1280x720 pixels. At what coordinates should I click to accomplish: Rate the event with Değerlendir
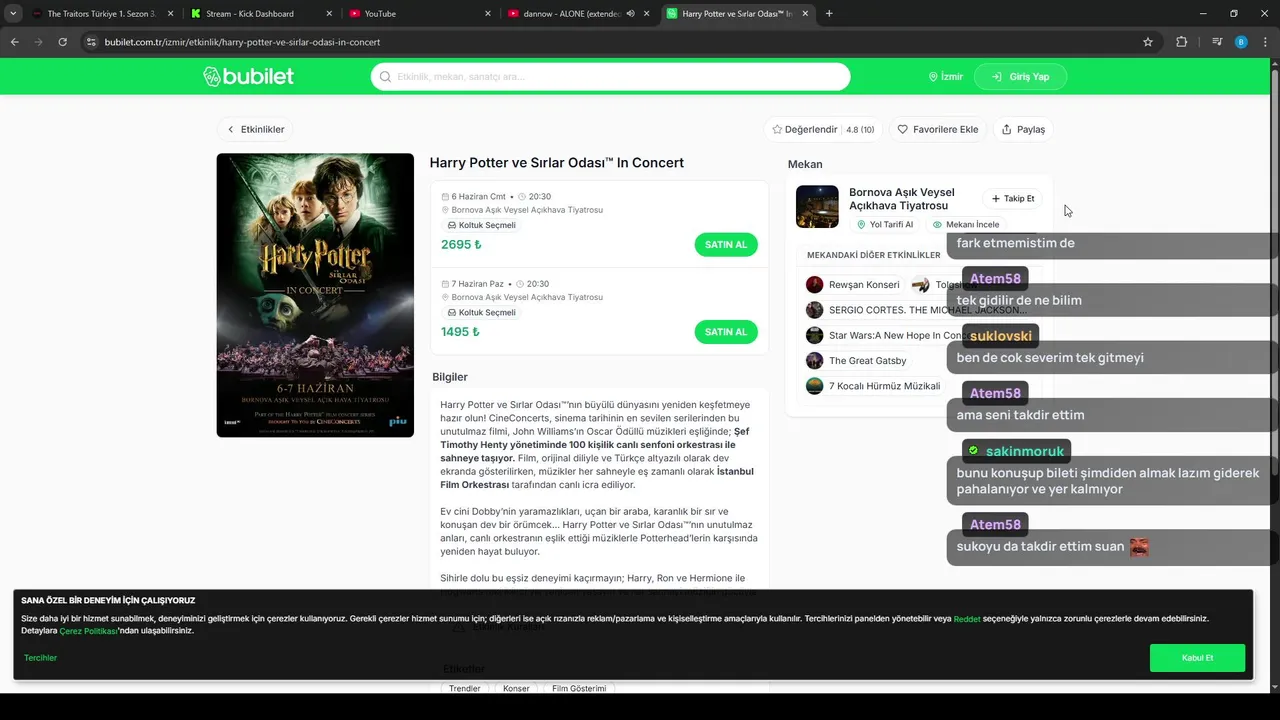823,129
